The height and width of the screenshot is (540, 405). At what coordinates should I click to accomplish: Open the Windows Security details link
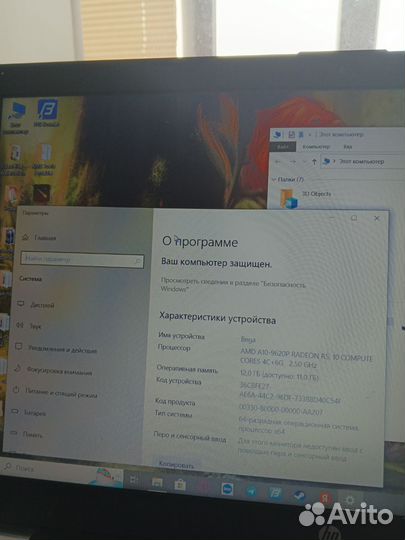click(233, 285)
